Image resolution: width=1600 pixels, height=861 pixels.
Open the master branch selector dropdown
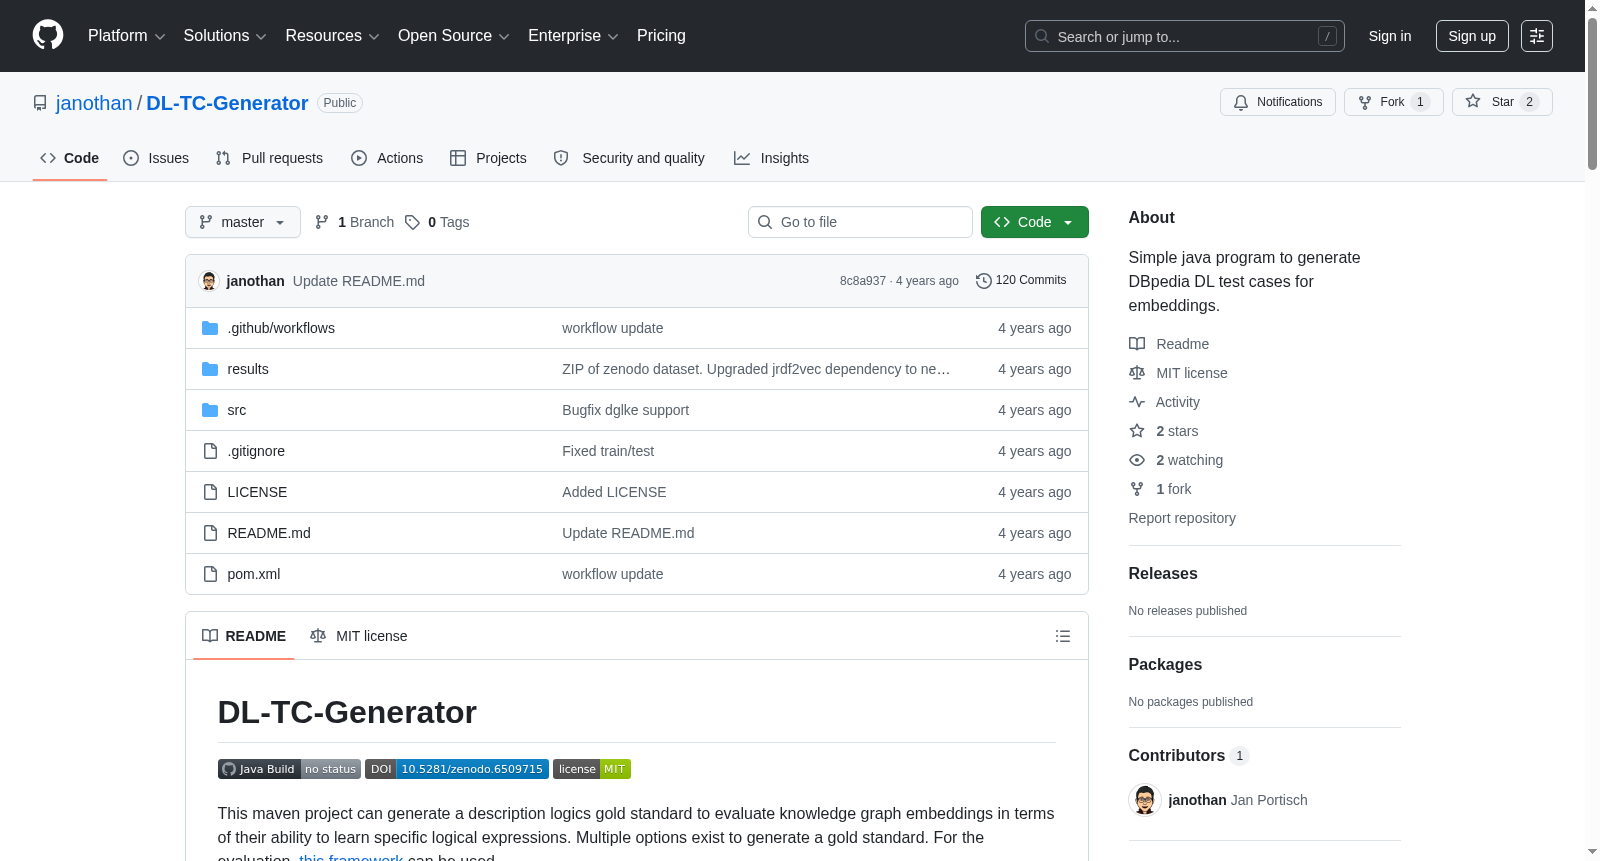click(x=243, y=222)
